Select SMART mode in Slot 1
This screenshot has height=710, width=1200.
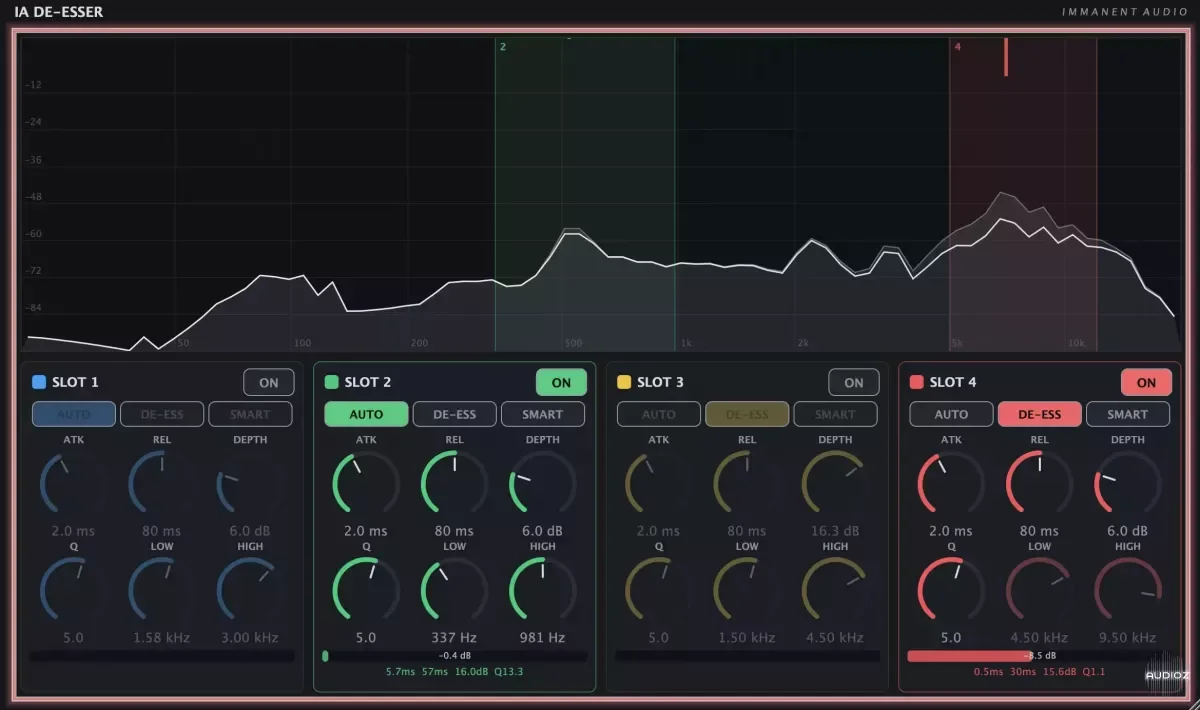pyautogui.click(x=250, y=414)
